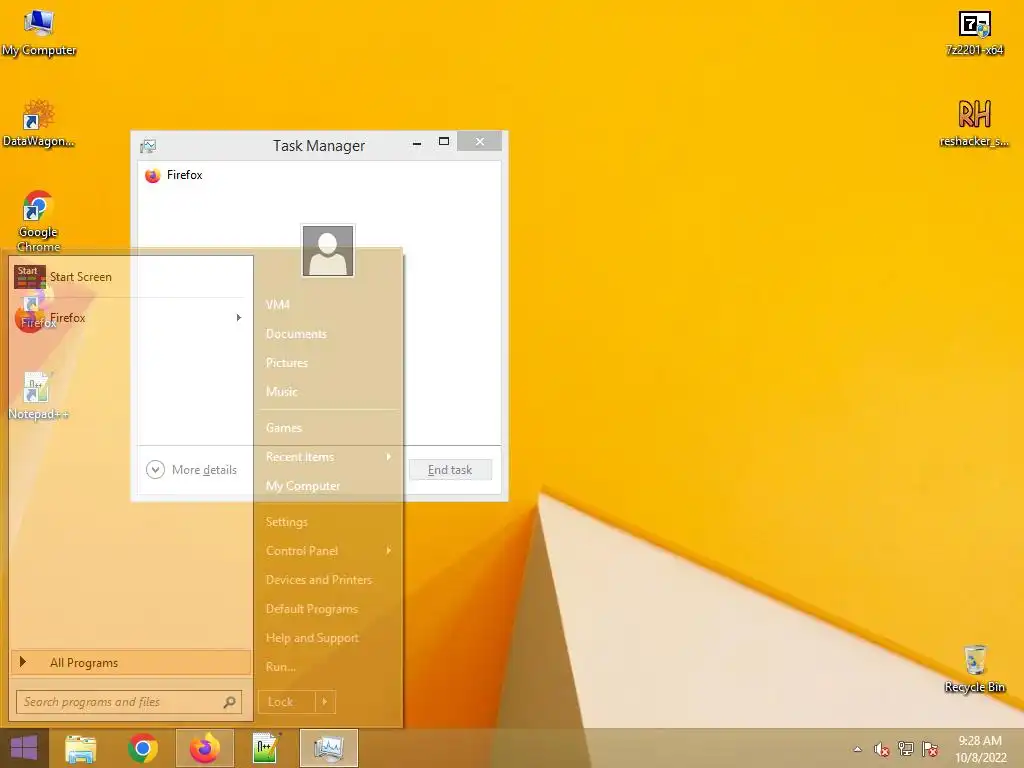
Task: Maximize the Task Manager window
Action: point(443,142)
